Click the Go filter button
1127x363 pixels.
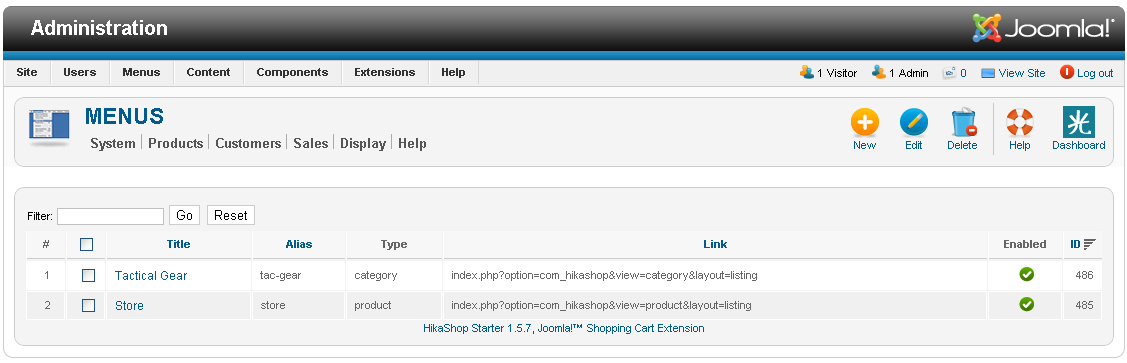click(185, 215)
